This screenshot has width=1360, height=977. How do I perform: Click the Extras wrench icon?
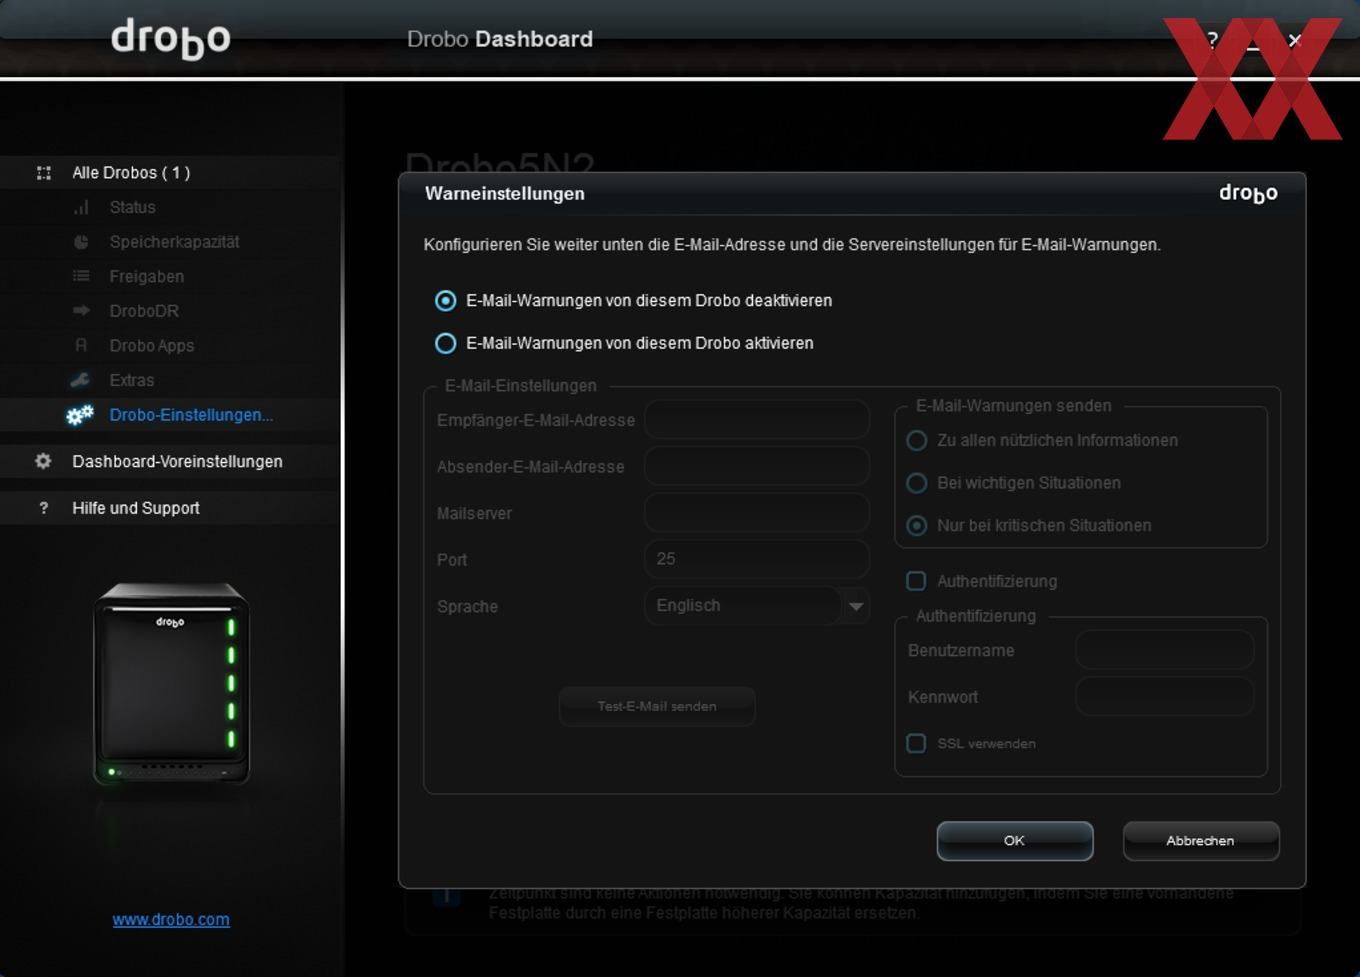[80, 380]
